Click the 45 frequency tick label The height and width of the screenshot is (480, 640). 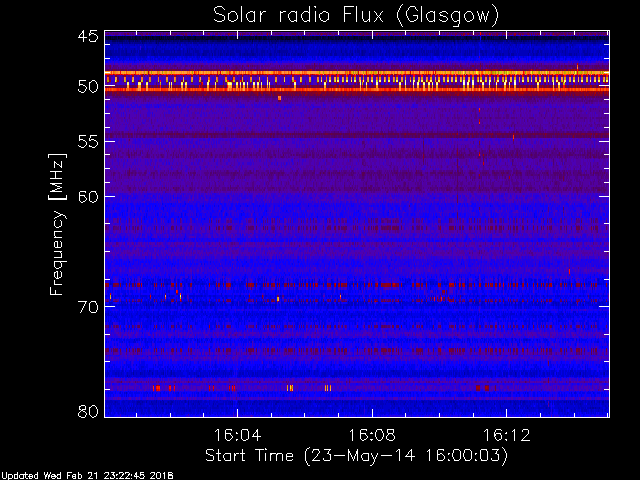pyautogui.click(x=88, y=36)
